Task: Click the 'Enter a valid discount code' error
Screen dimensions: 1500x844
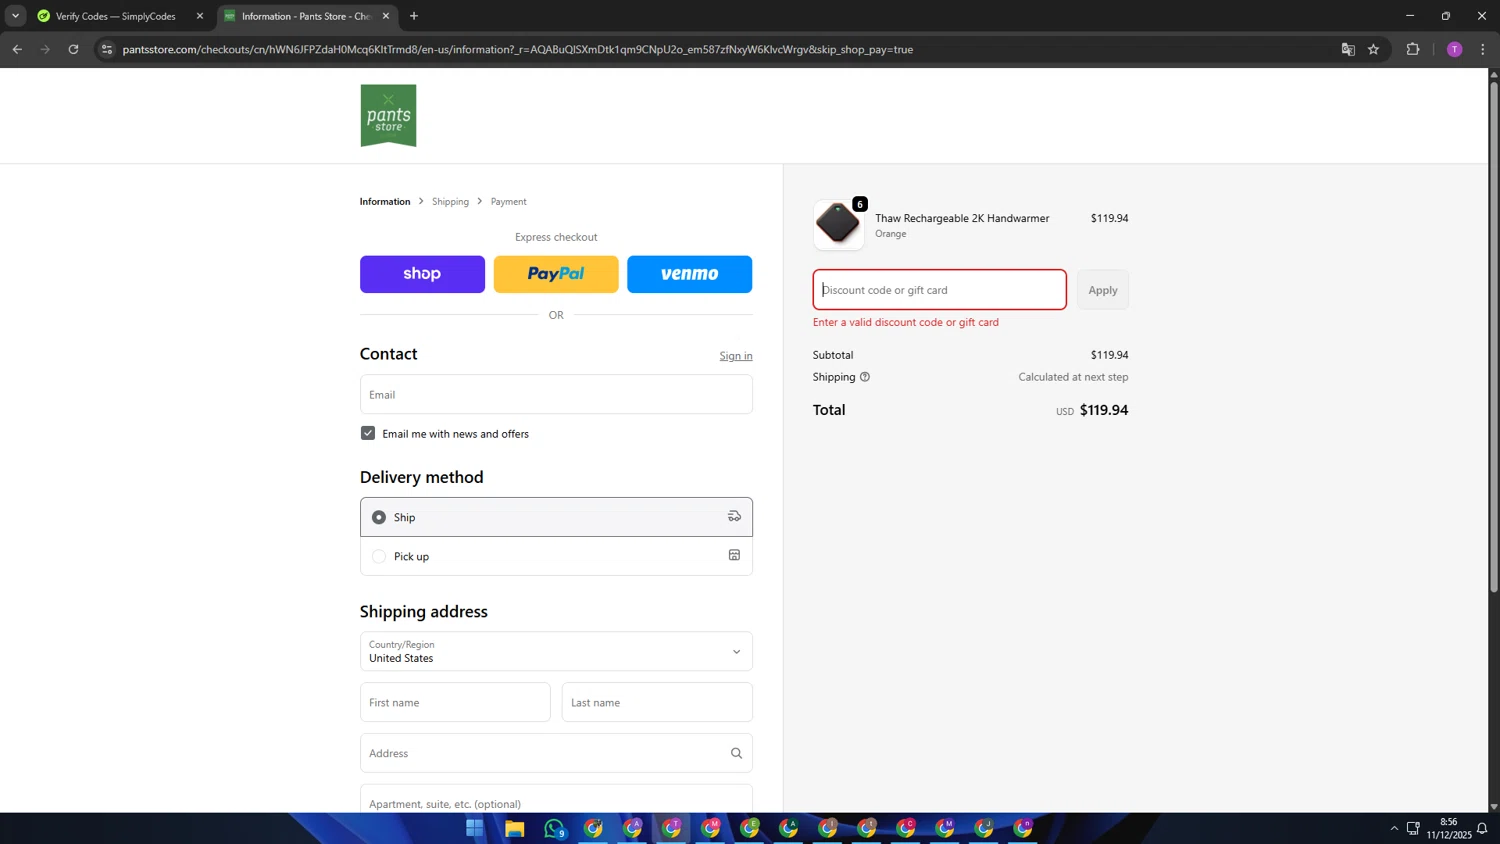Action: click(906, 322)
